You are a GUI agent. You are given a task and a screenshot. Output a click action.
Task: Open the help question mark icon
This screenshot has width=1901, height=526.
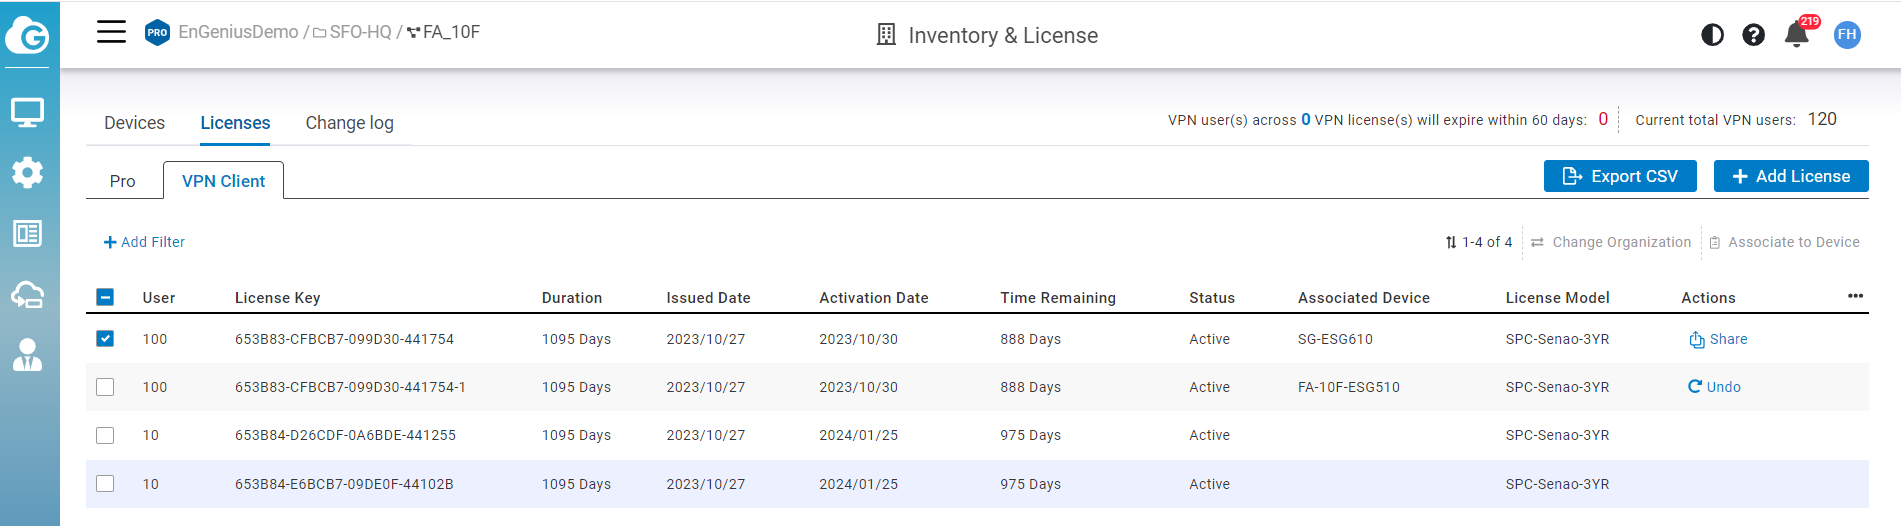click(1753, 35)
